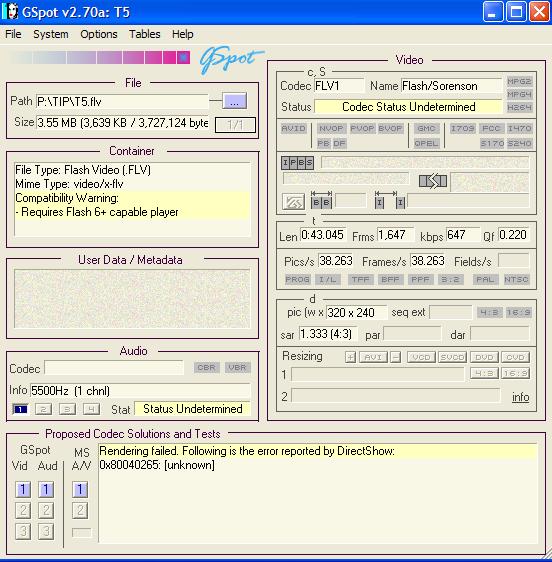
Task: Select audio stream 2
Action: [x=43, y=409]
